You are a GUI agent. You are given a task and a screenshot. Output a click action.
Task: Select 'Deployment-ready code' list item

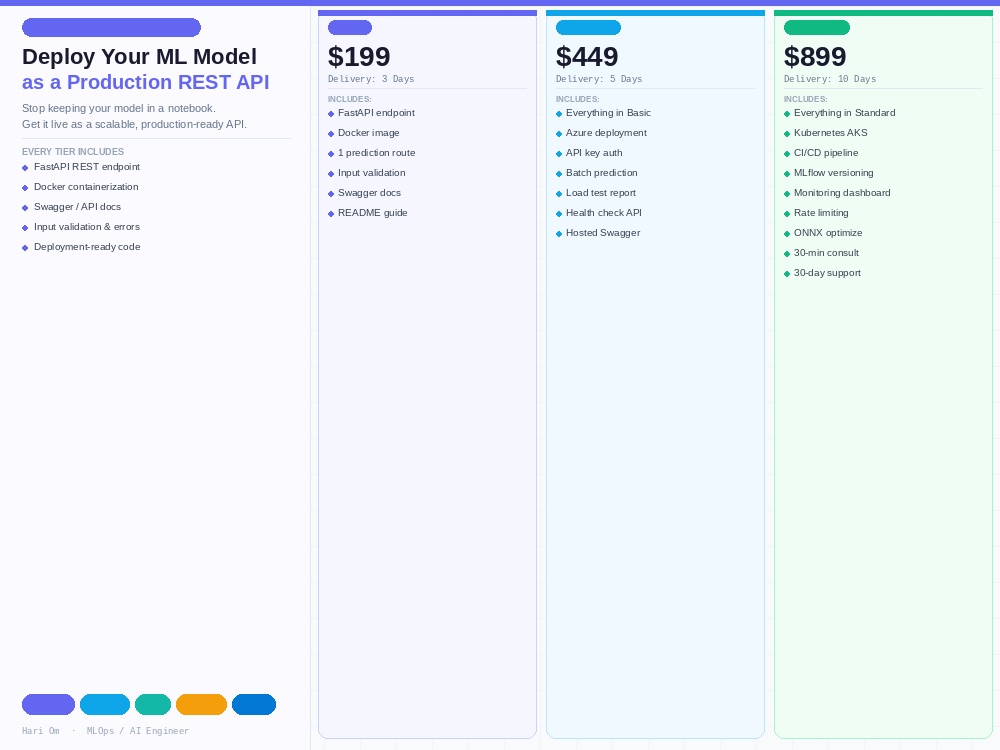pyautogui.click(x=87, y=247)
